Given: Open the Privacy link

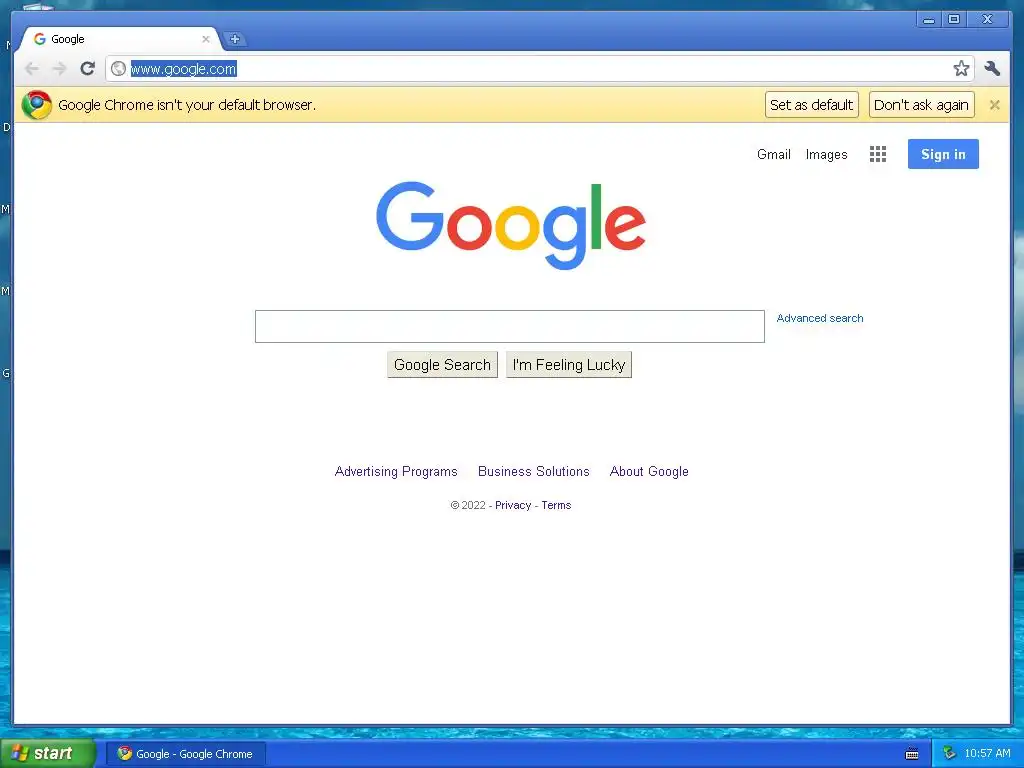Looking at the screenshot, I should [513, 505].
